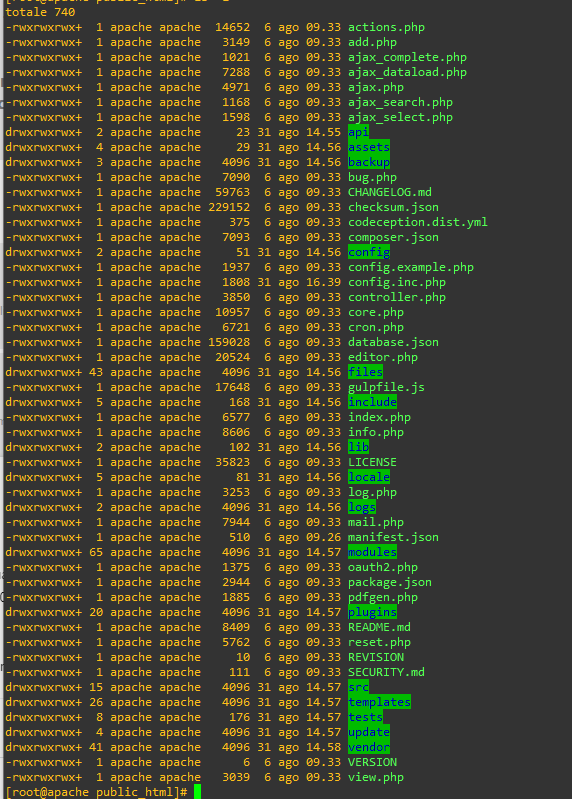Screen dimensions: 572x799
Task: Select the vendor directory entry
Action: coord(369,748)
